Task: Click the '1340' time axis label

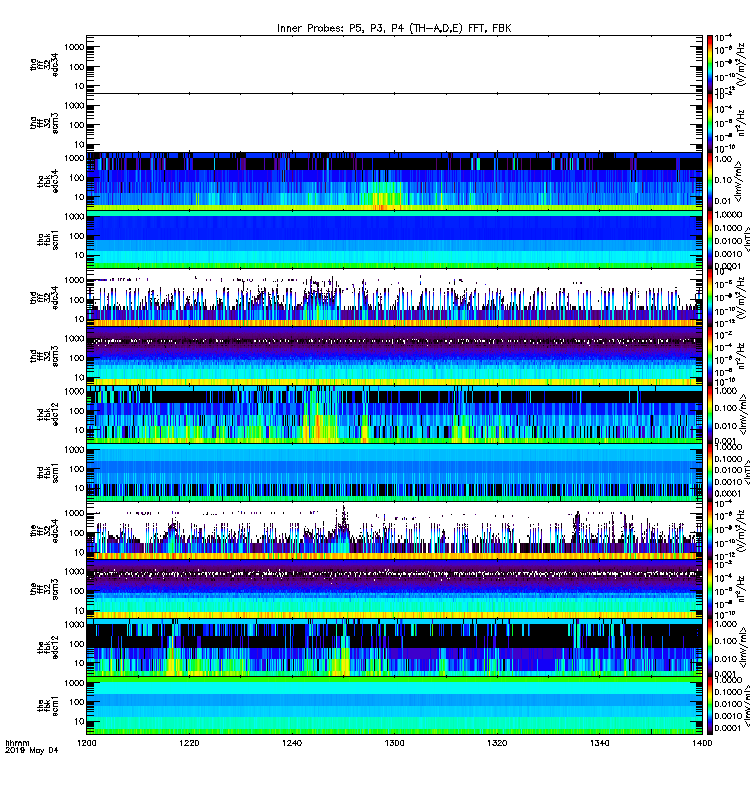Action: [599, 743]
